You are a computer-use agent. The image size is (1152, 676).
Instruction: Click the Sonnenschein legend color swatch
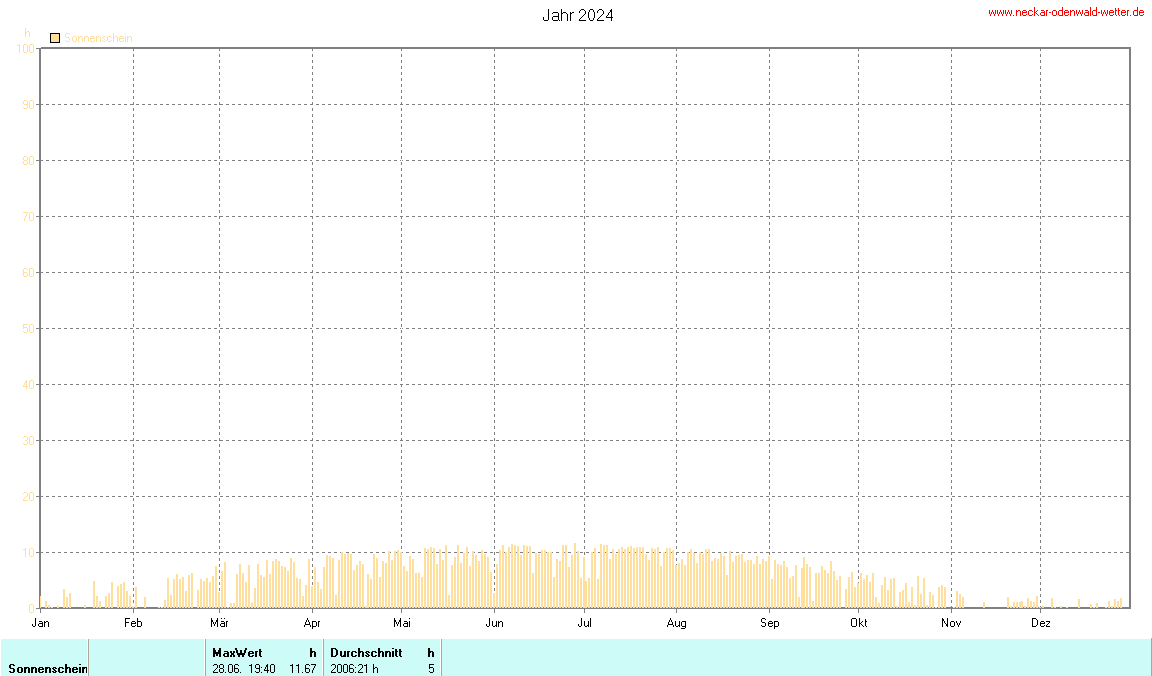[55, 38]
